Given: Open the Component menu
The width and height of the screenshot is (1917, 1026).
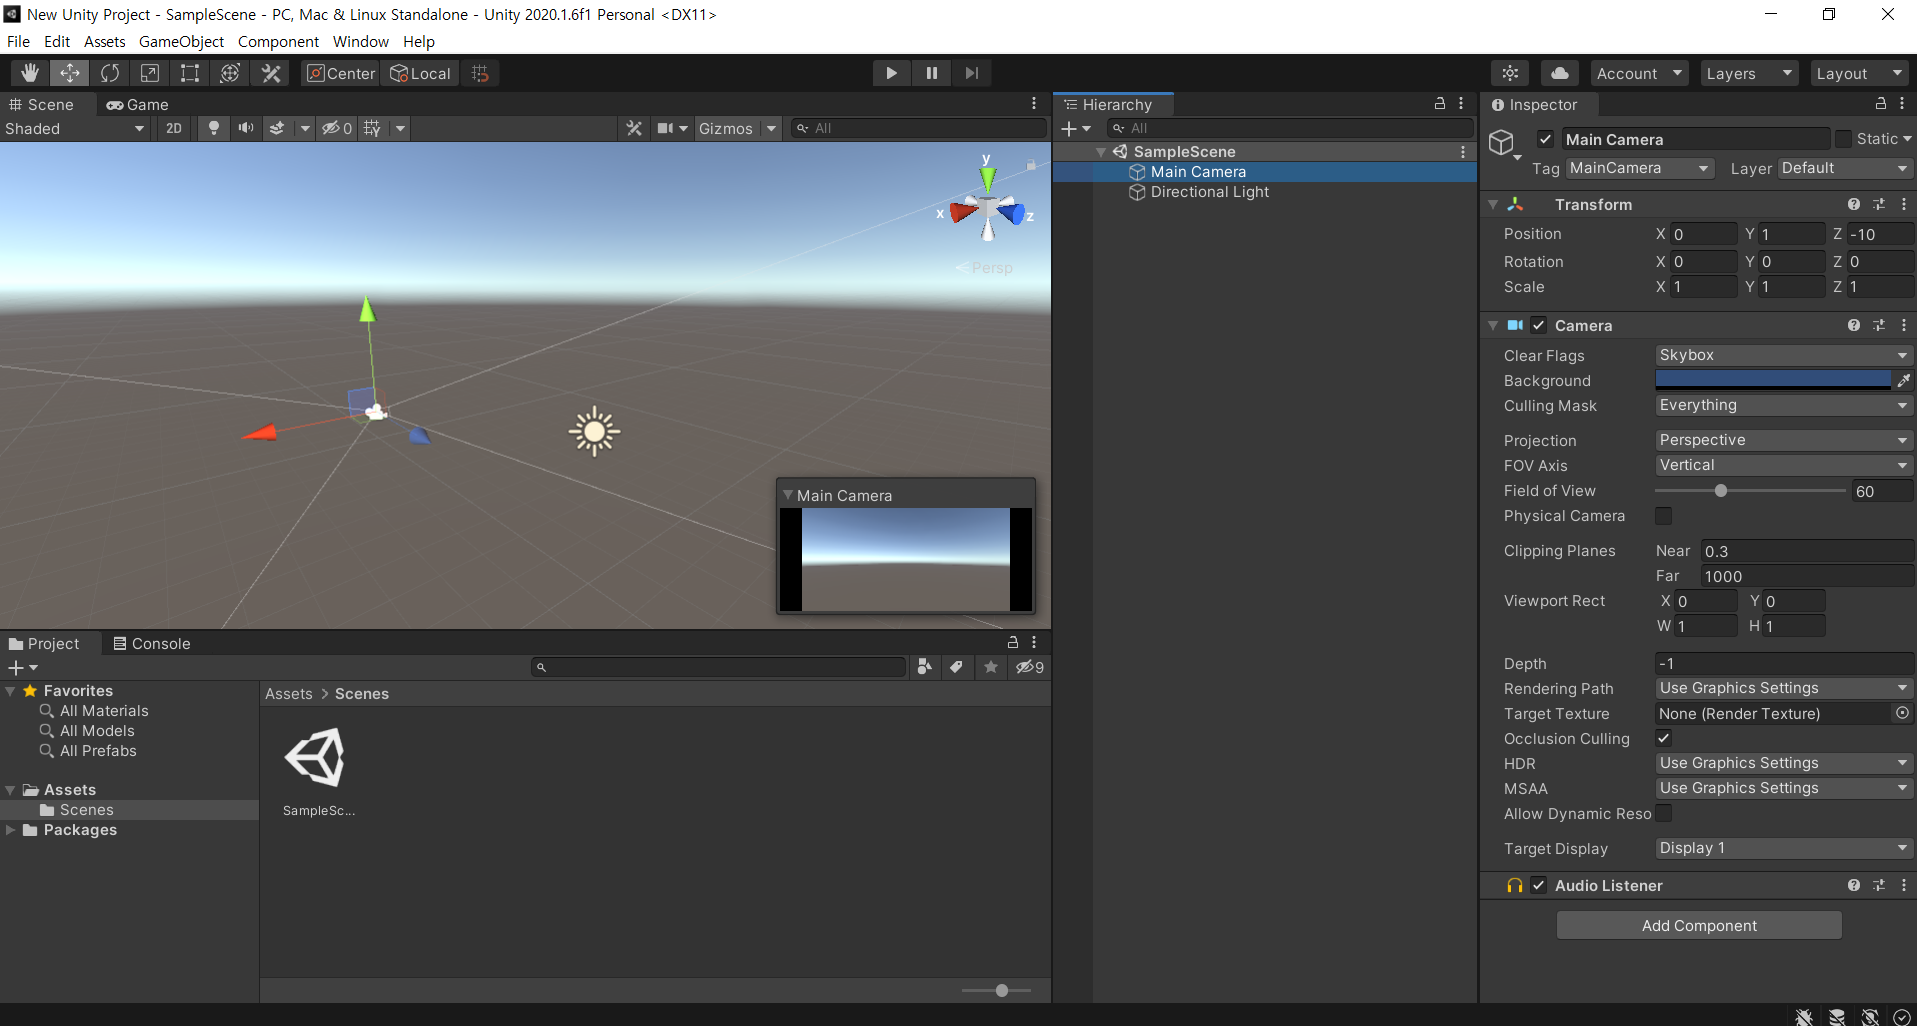Looking at the screenshot, I should click(x=278, y=41).
